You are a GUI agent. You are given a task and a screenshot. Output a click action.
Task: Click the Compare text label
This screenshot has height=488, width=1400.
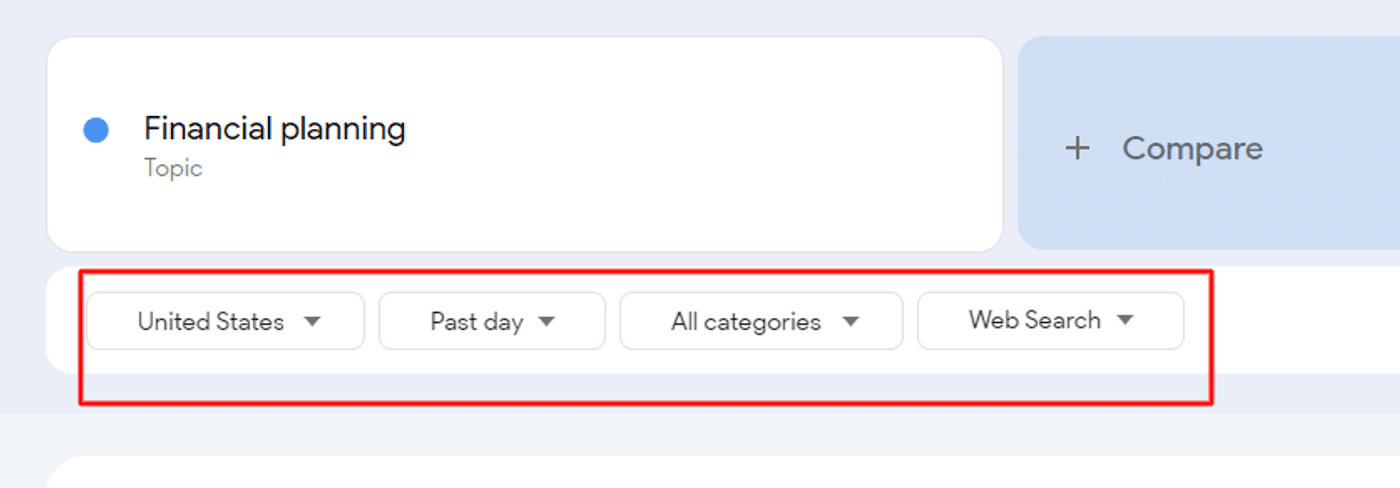click(1192, 149)
